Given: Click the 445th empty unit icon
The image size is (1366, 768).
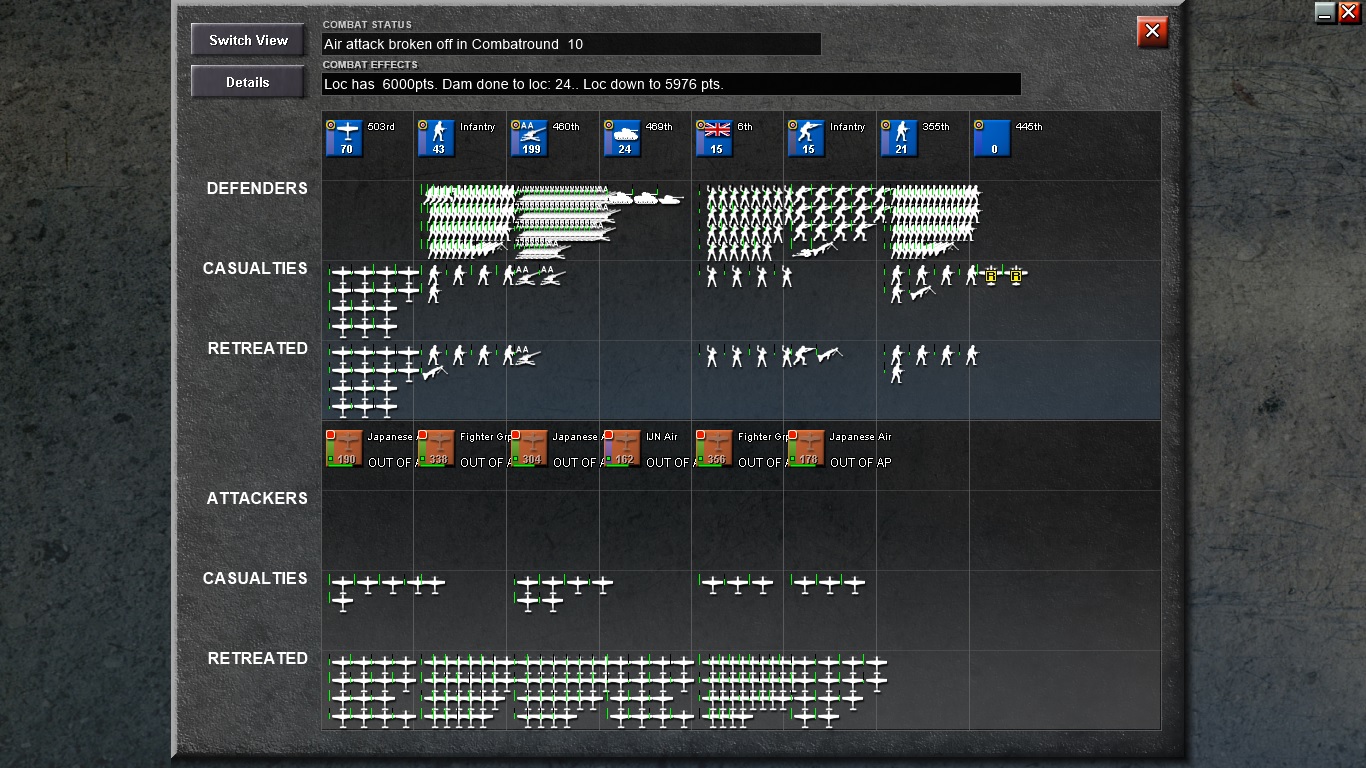Looking at the screenshot, I should coord(993,139).
